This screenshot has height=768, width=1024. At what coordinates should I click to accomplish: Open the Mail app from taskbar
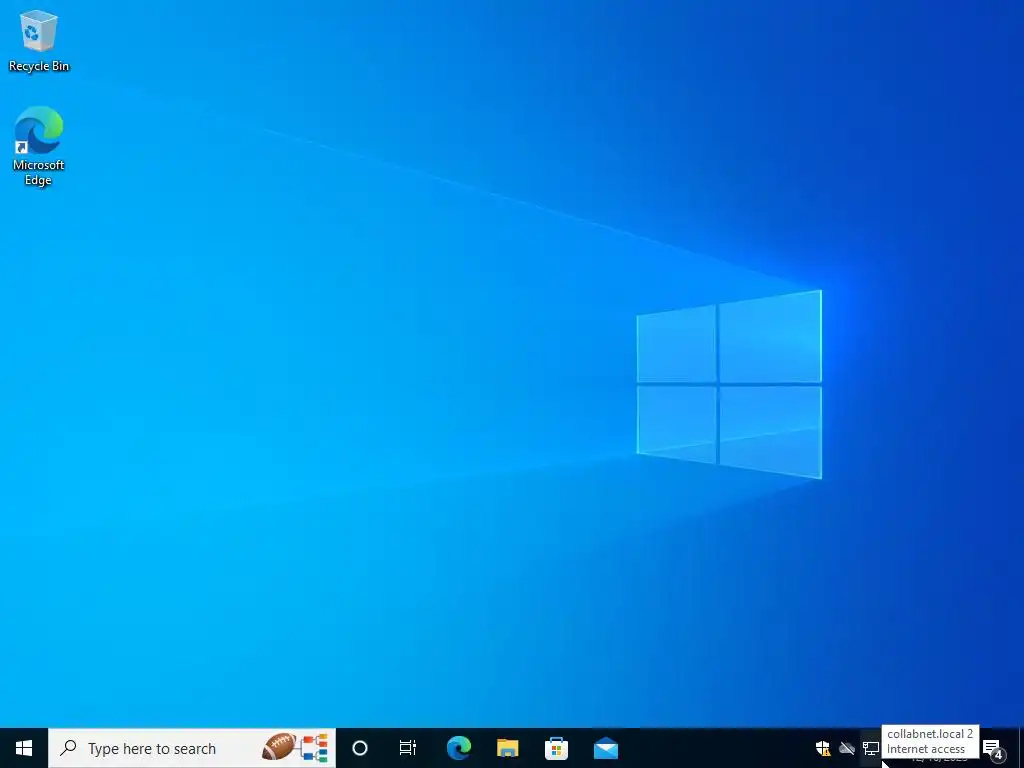coord(606,748)
